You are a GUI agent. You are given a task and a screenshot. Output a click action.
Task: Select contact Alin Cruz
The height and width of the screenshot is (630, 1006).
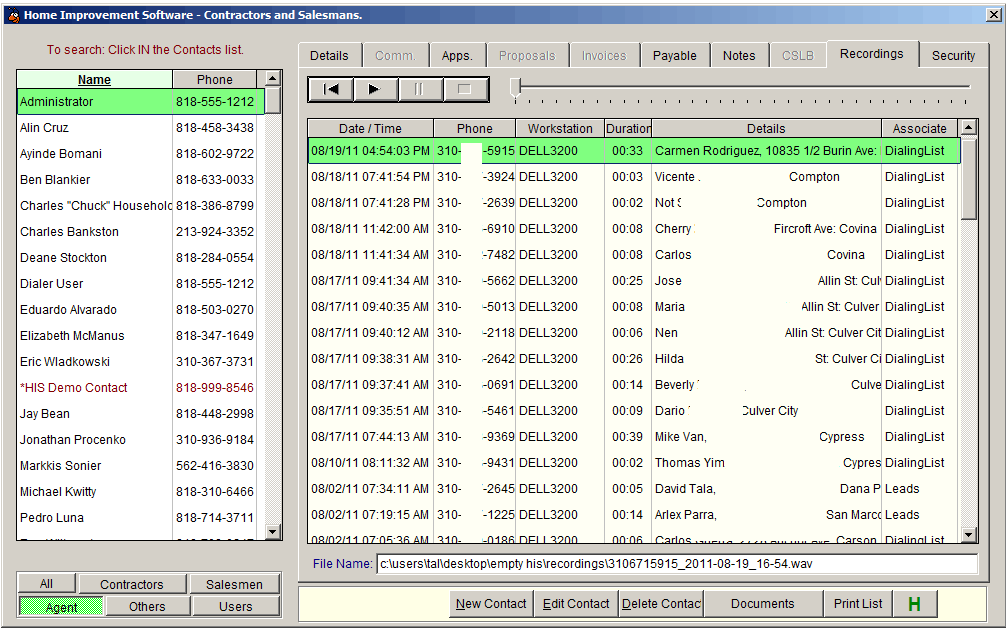pos(141,128)
